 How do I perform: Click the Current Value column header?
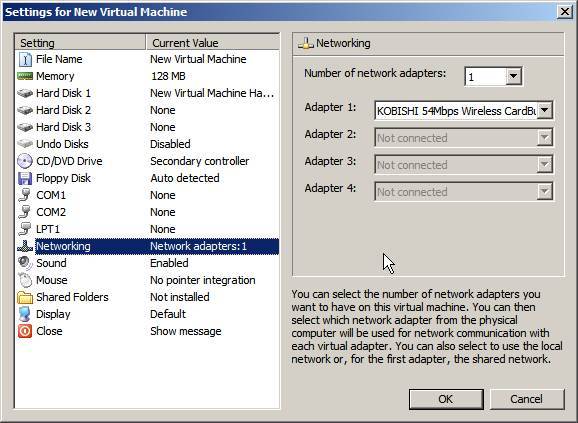pyautogui.click(x=213, y=43)
